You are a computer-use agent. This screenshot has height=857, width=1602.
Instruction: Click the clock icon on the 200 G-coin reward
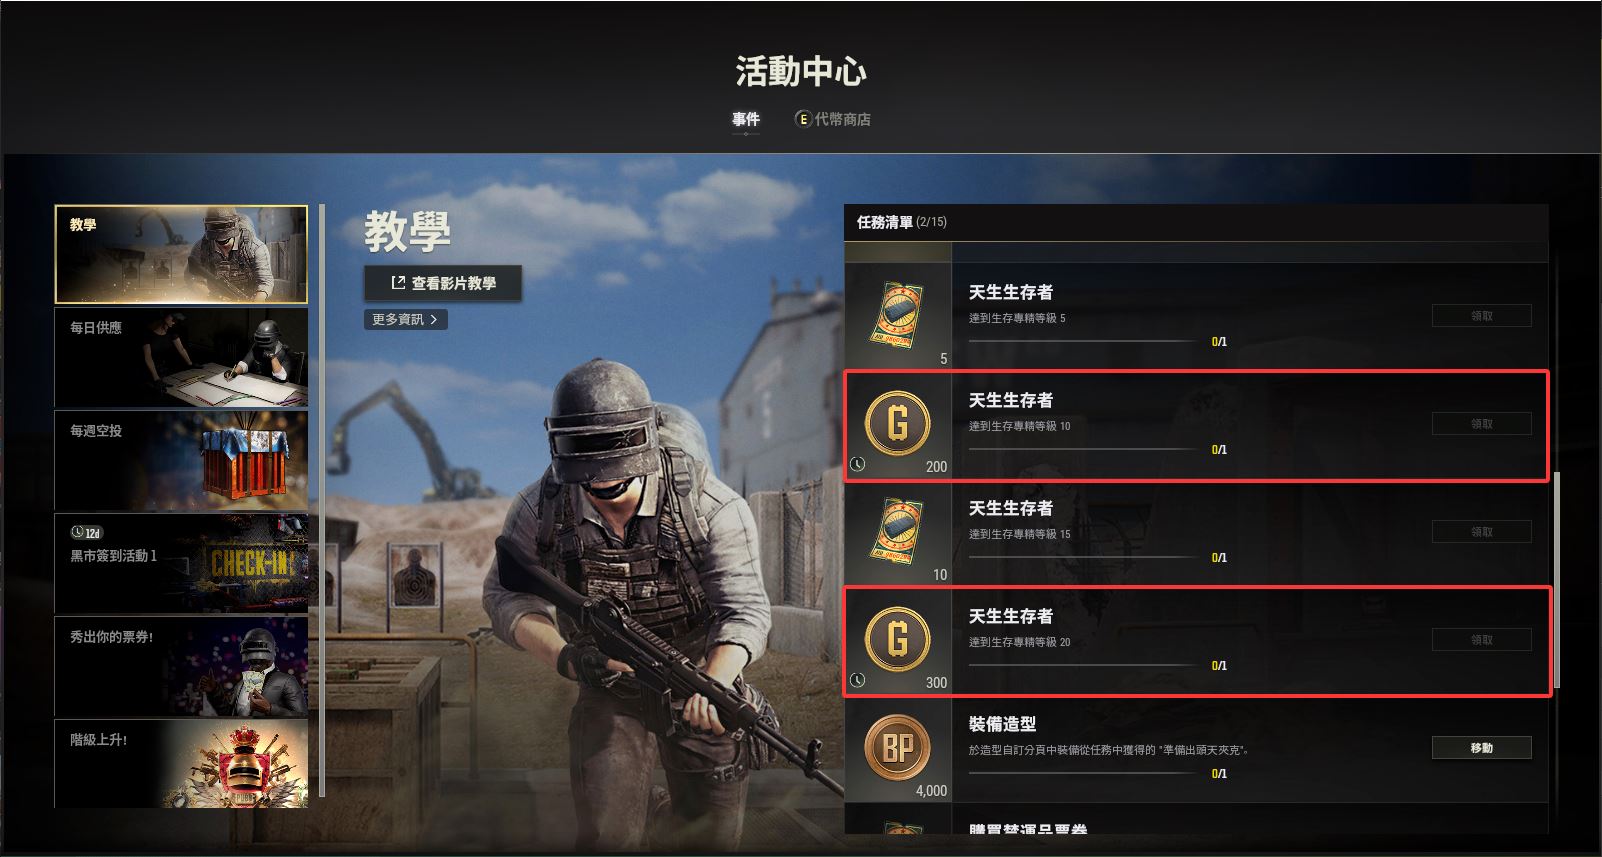pyautogui.click(x=857, y=465)
